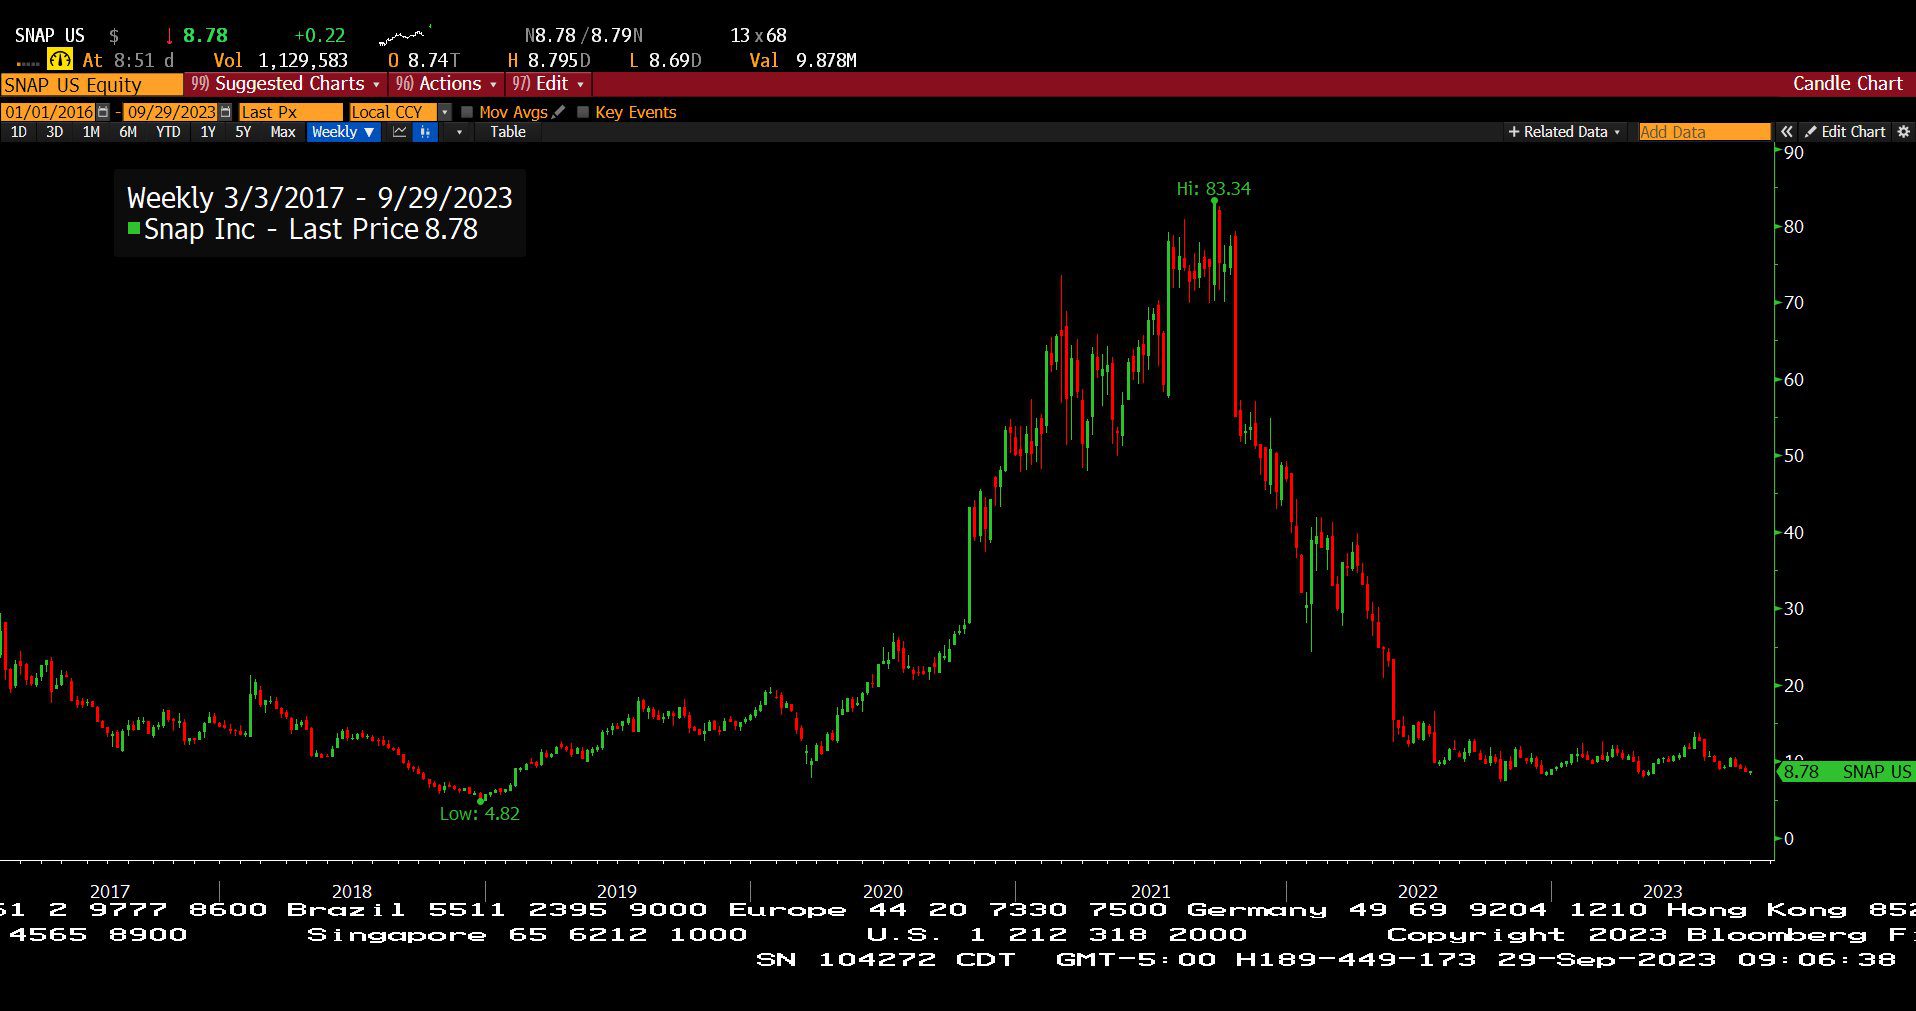
Task: Select the YTD range tab
Action: 168,132
